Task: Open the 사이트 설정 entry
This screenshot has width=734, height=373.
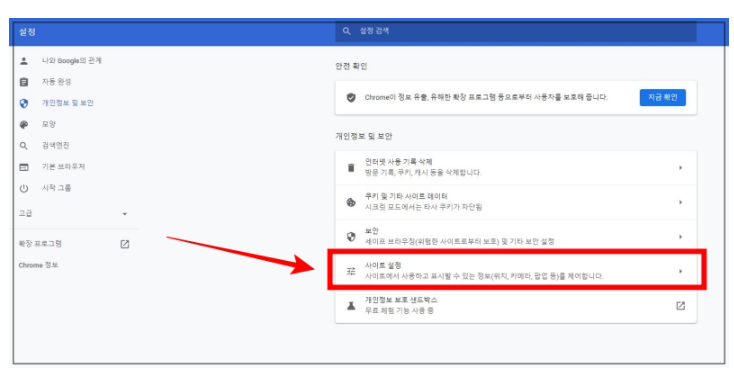Action: tap(516, 271)
